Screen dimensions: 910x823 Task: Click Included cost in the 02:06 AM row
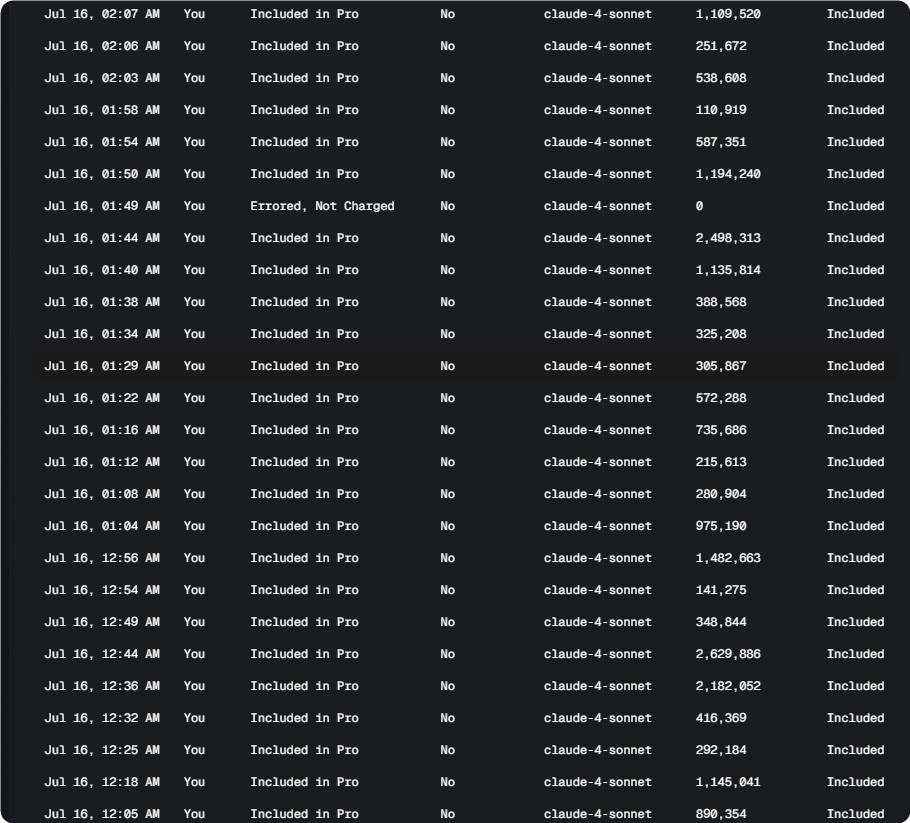855,46
